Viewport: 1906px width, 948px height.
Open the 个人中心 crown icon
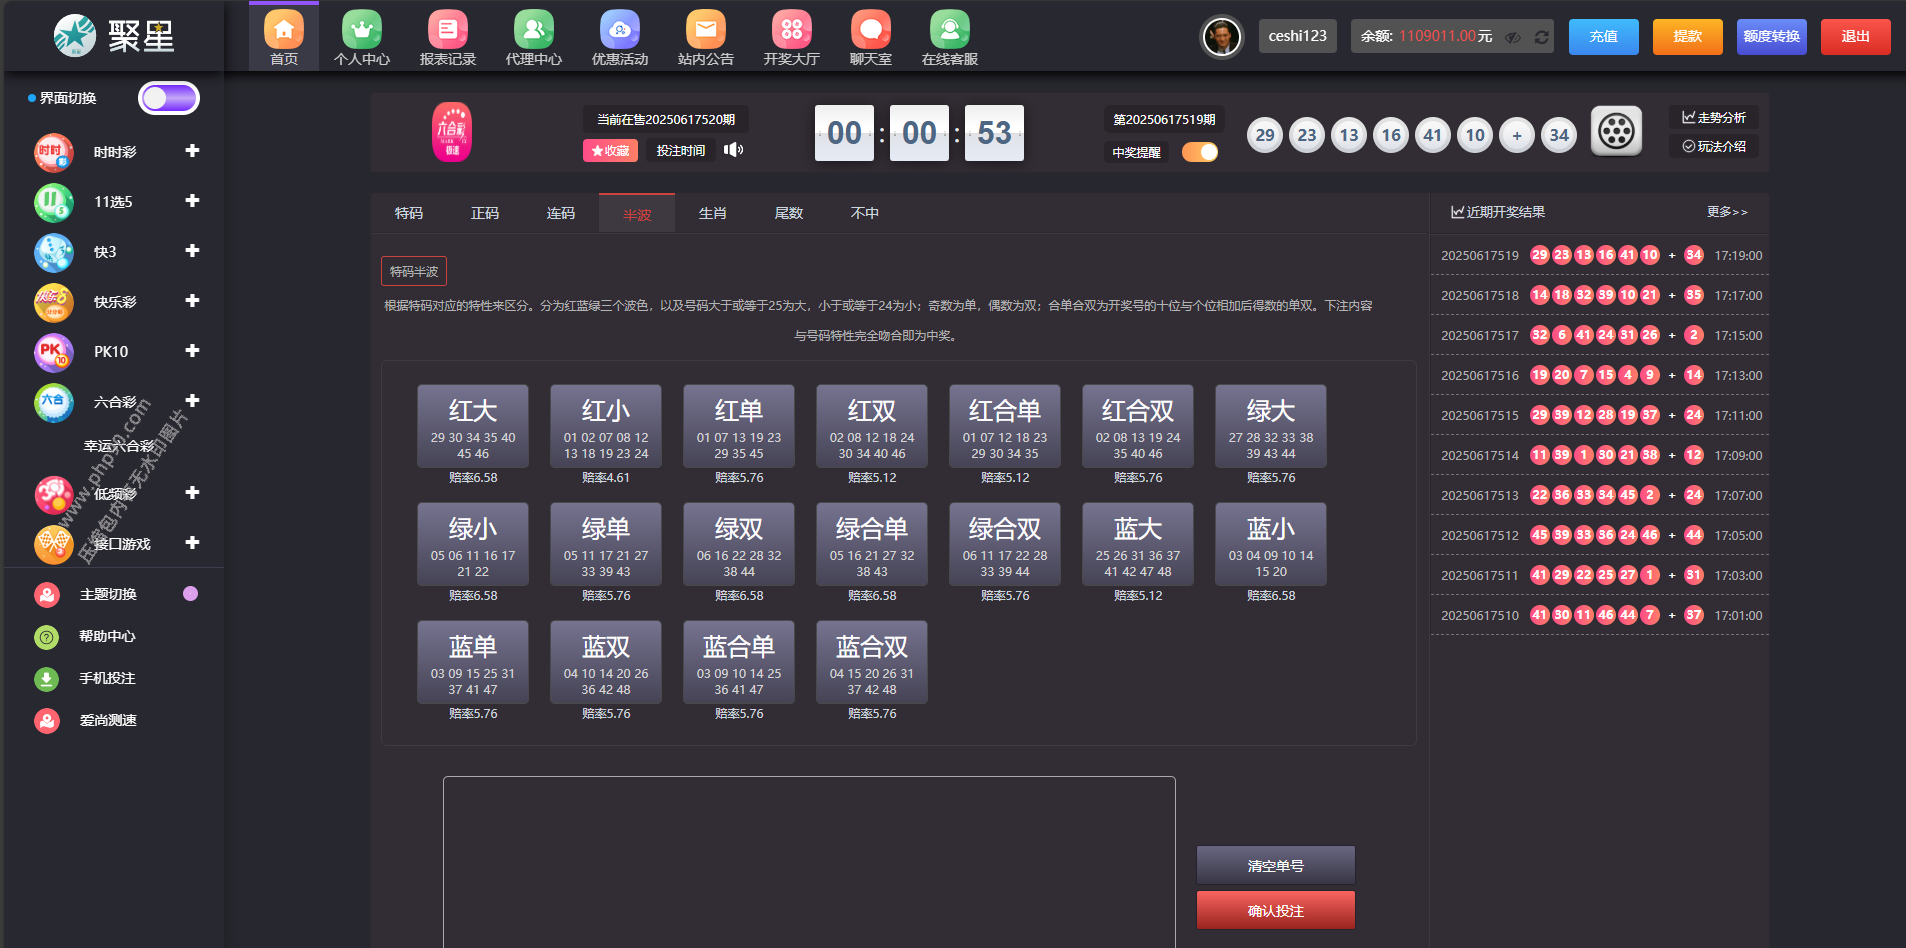361,31
